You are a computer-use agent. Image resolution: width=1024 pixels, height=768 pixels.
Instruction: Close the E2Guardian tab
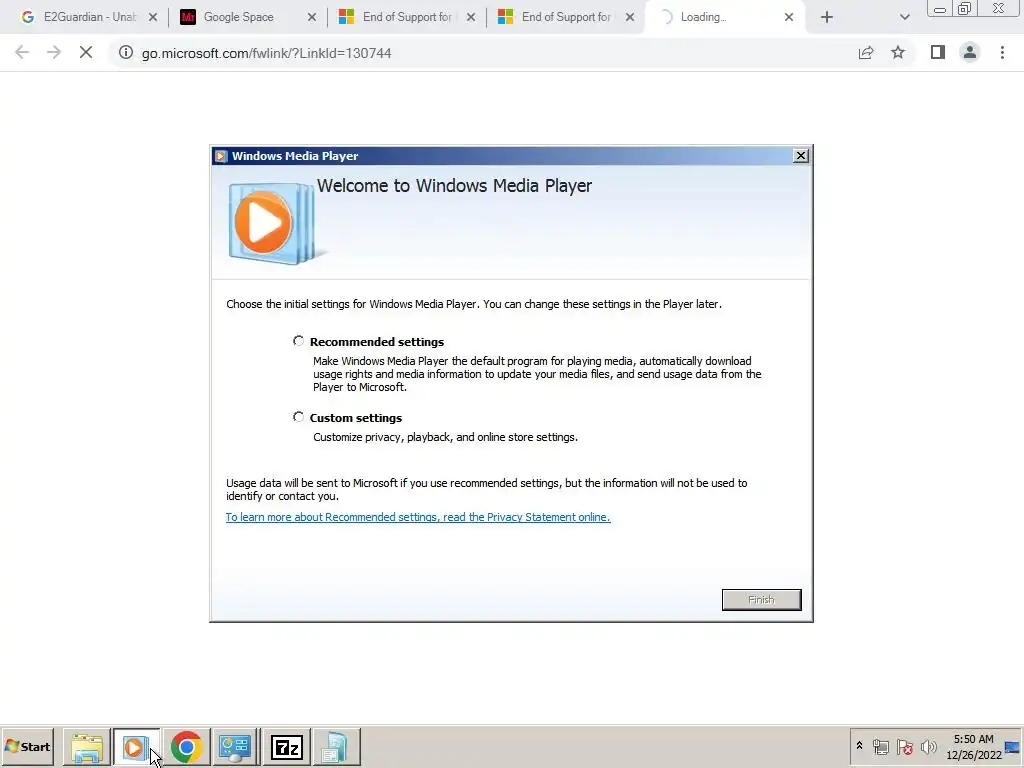(x=153, y=17)
